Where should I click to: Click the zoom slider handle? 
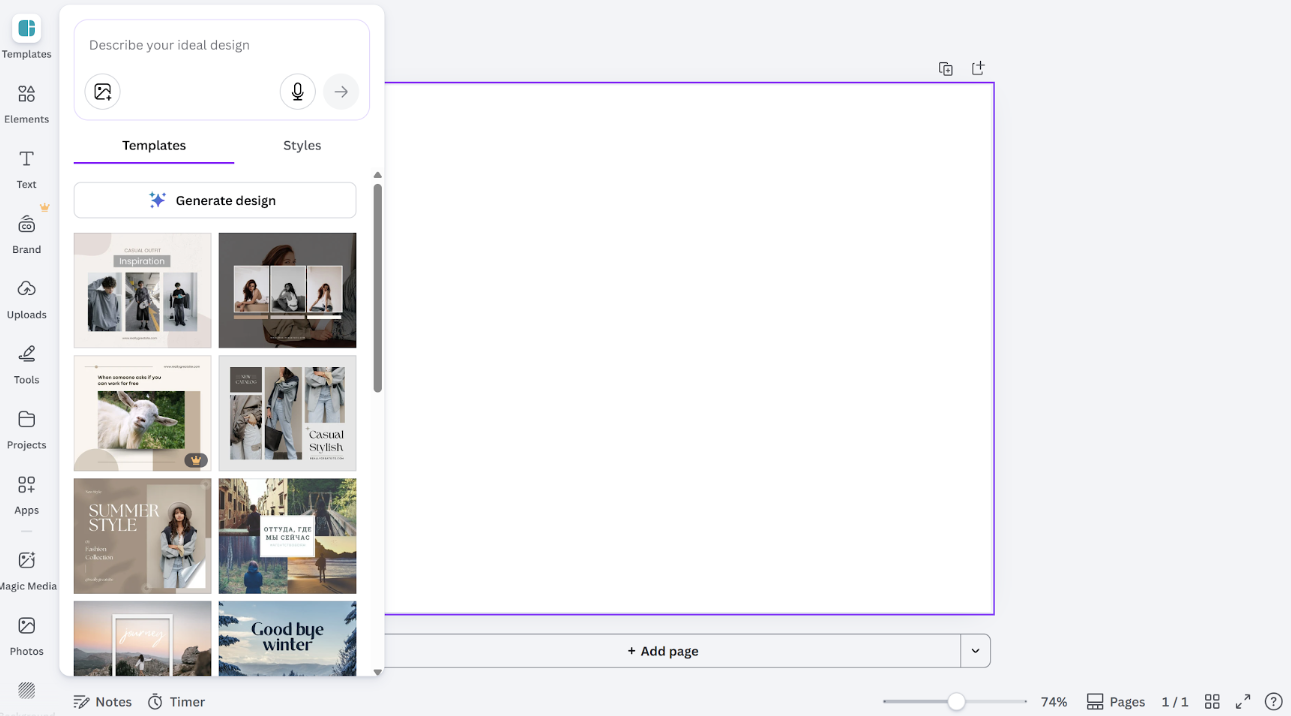tap(956, 702)
